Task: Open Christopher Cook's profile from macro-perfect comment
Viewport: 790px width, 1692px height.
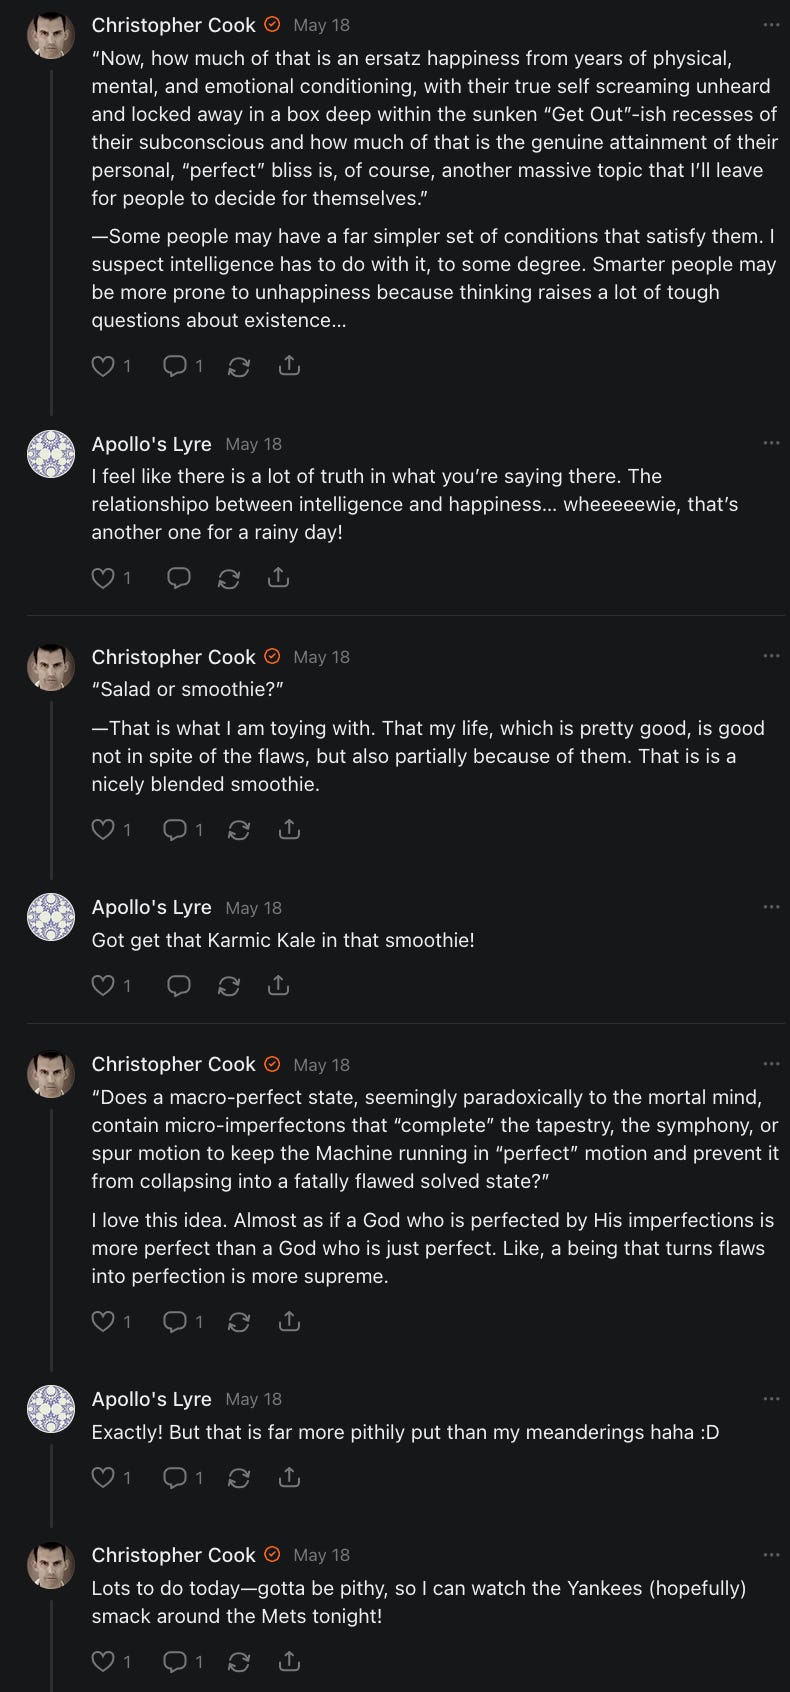Action: tap(173, 1064)
